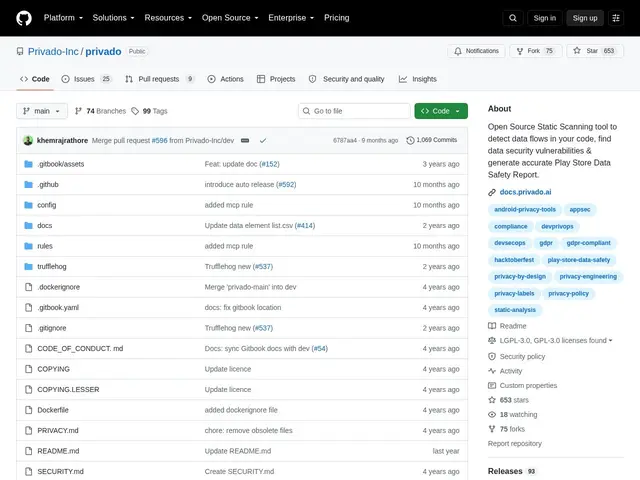Open the .gitignore file
Viewport: 640px width, 480px height.
(51, 328)
